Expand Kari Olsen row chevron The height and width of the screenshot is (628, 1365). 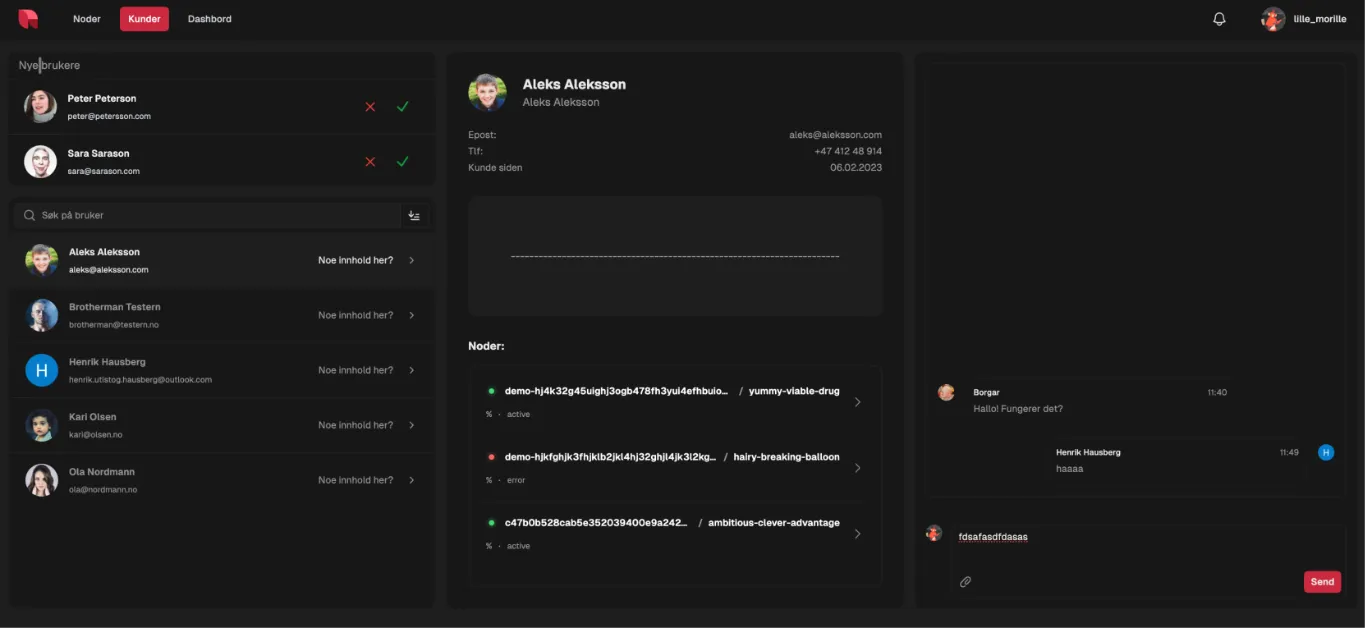(412, 425)
